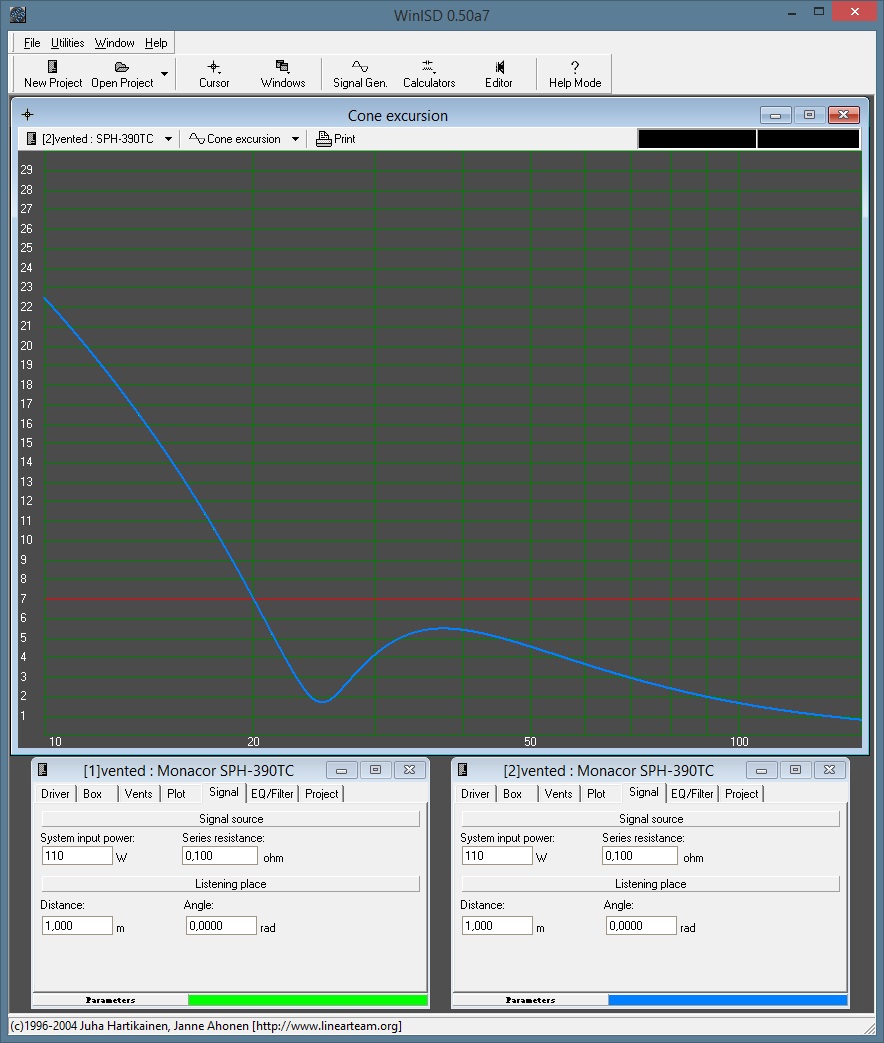
Task: Expand the Open Project dropdown arrow
Action: click(x=164, y=74)
